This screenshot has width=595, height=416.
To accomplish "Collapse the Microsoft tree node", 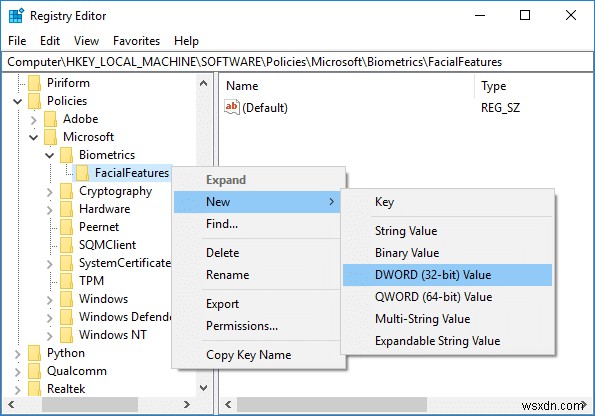I will tap(33, 138).
